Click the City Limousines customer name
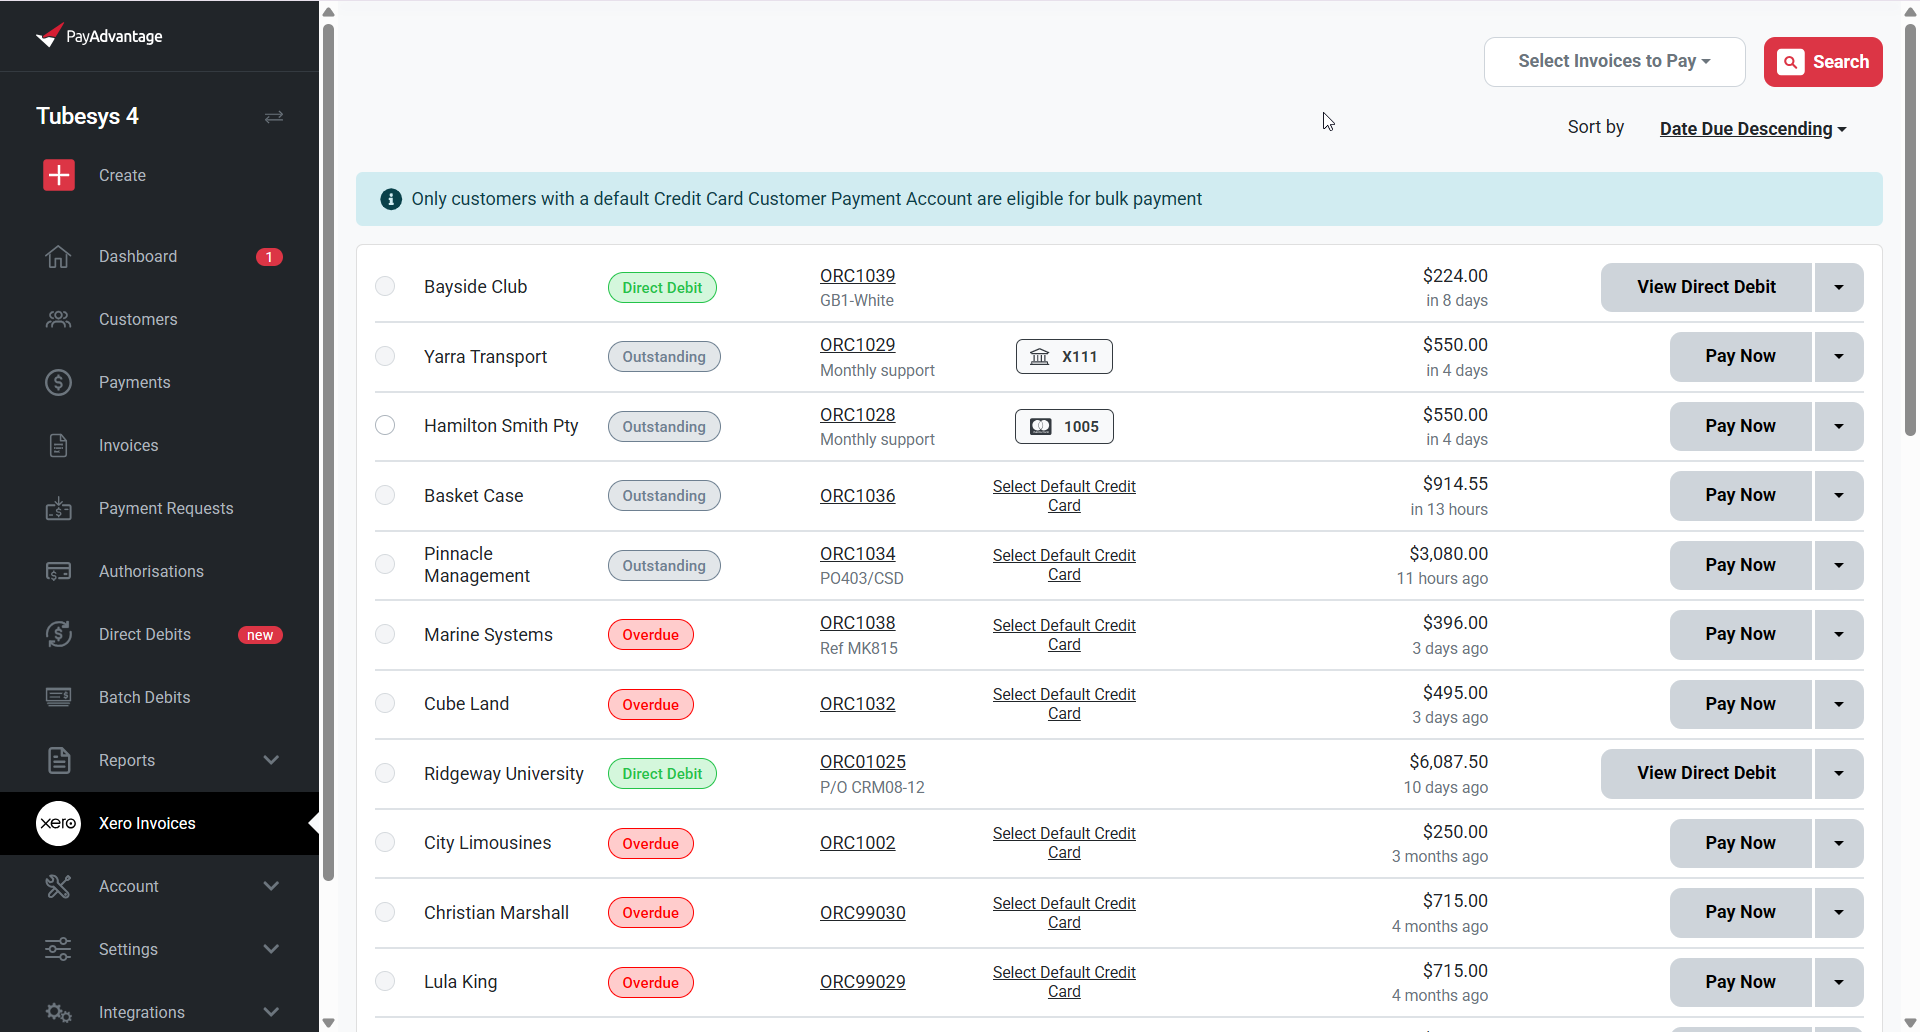The height and width of the screenshot is (1032, 1920). click(487, 843)
